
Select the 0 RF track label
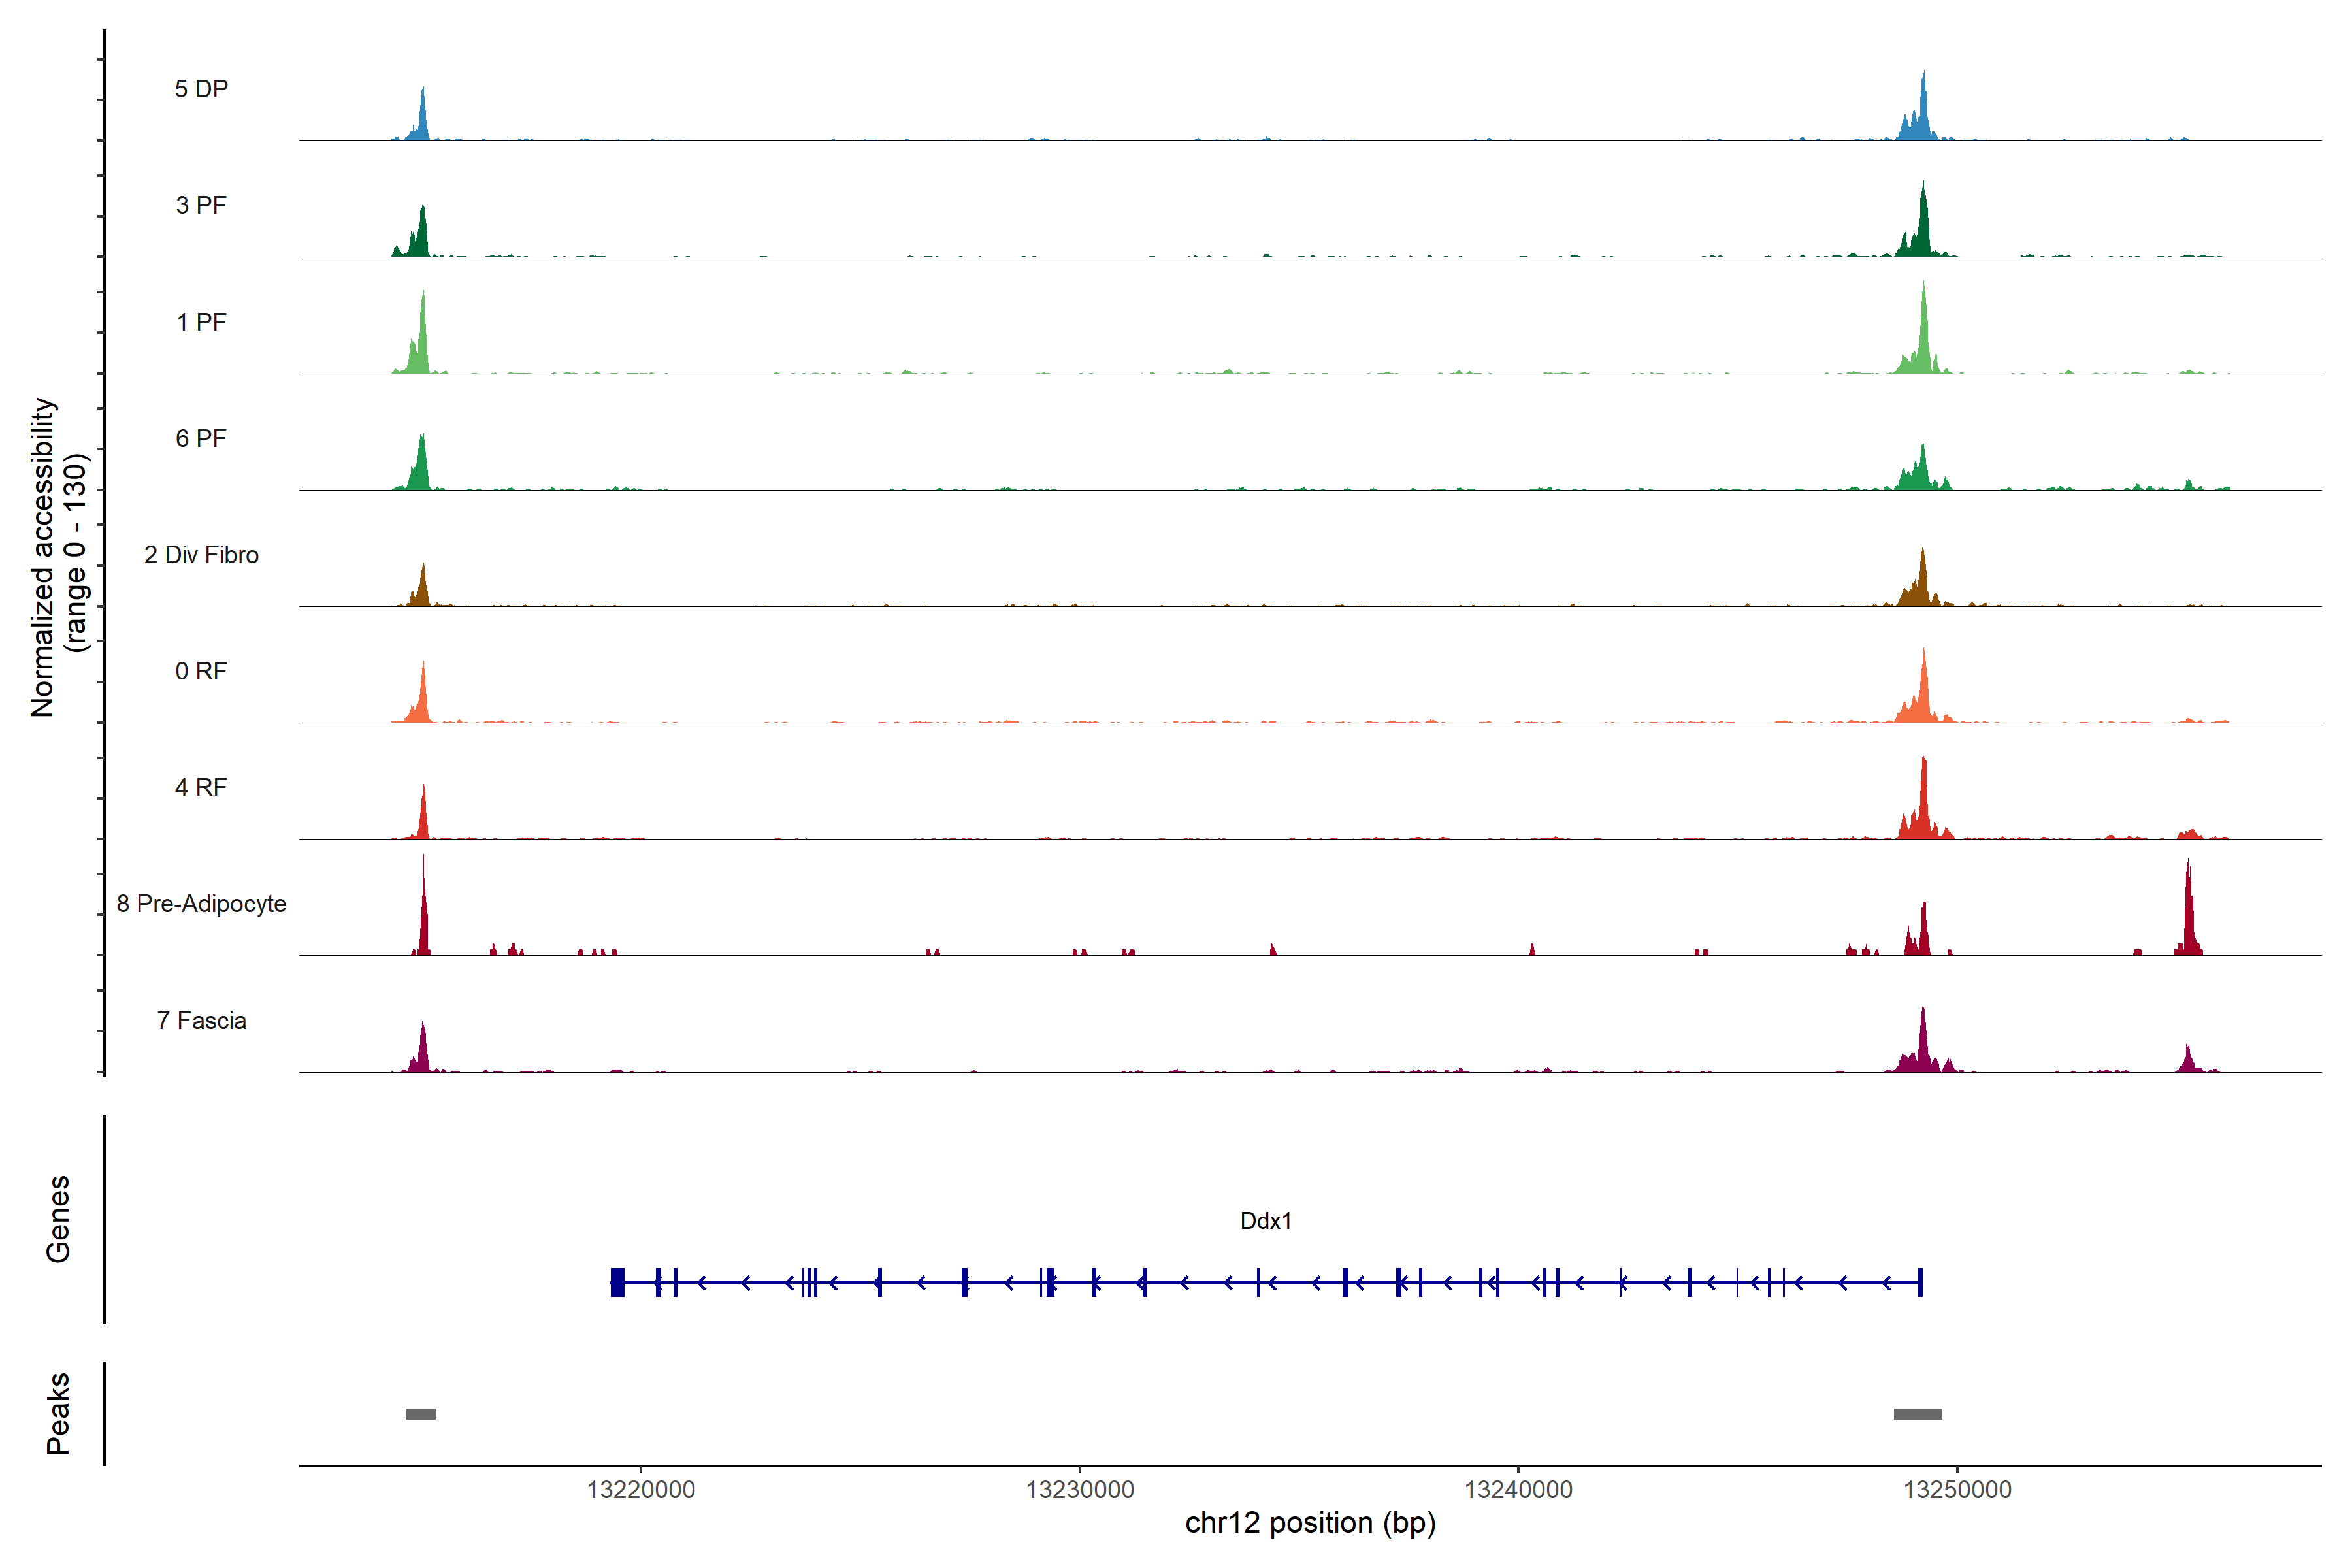click(201, 671)
